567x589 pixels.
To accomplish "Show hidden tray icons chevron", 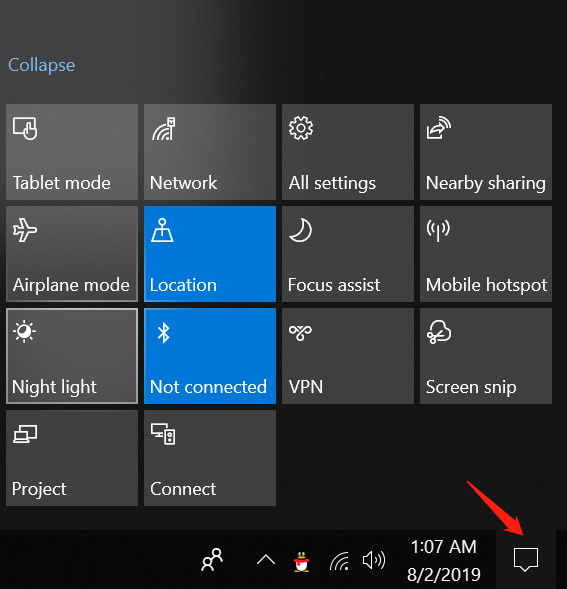I will click(266, 560).
